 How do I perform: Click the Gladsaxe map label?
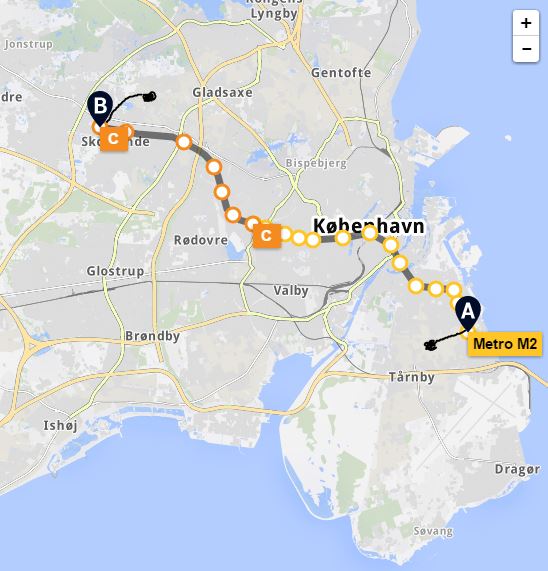[x=222, y=92]
